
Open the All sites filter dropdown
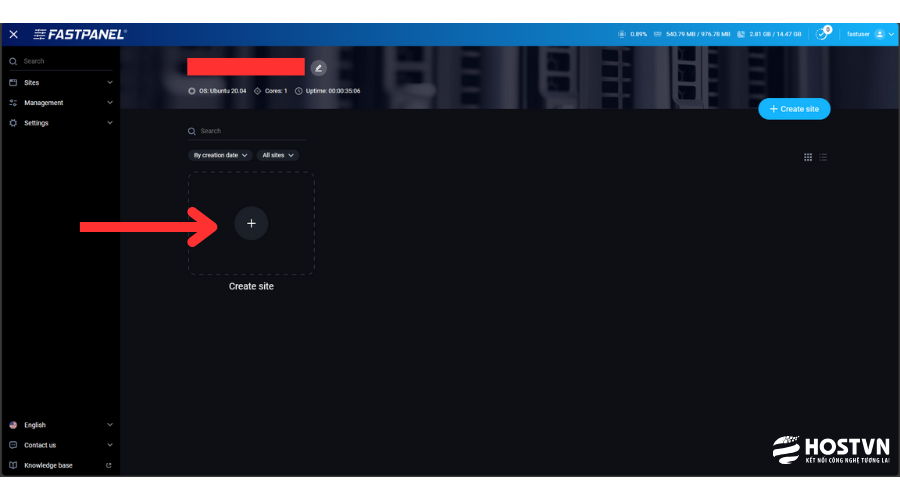coord(278,155)
